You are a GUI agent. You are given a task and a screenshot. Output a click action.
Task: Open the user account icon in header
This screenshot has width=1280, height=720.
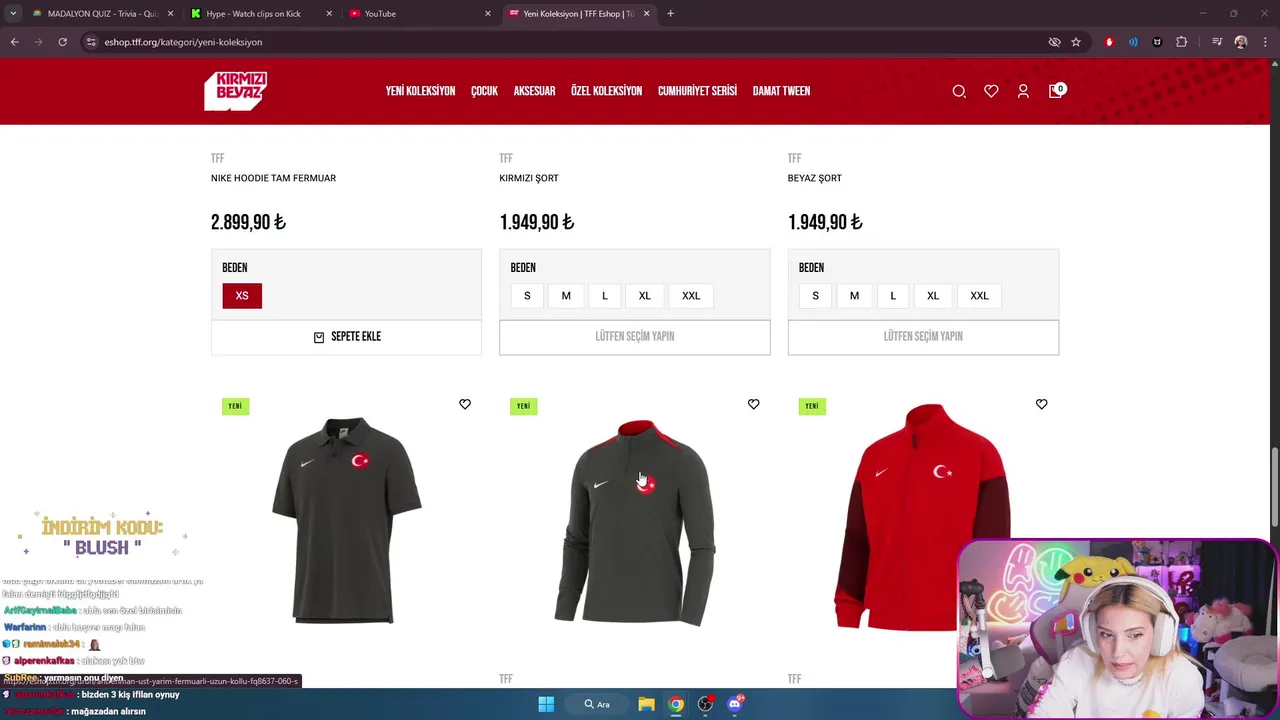[1023, 91]
